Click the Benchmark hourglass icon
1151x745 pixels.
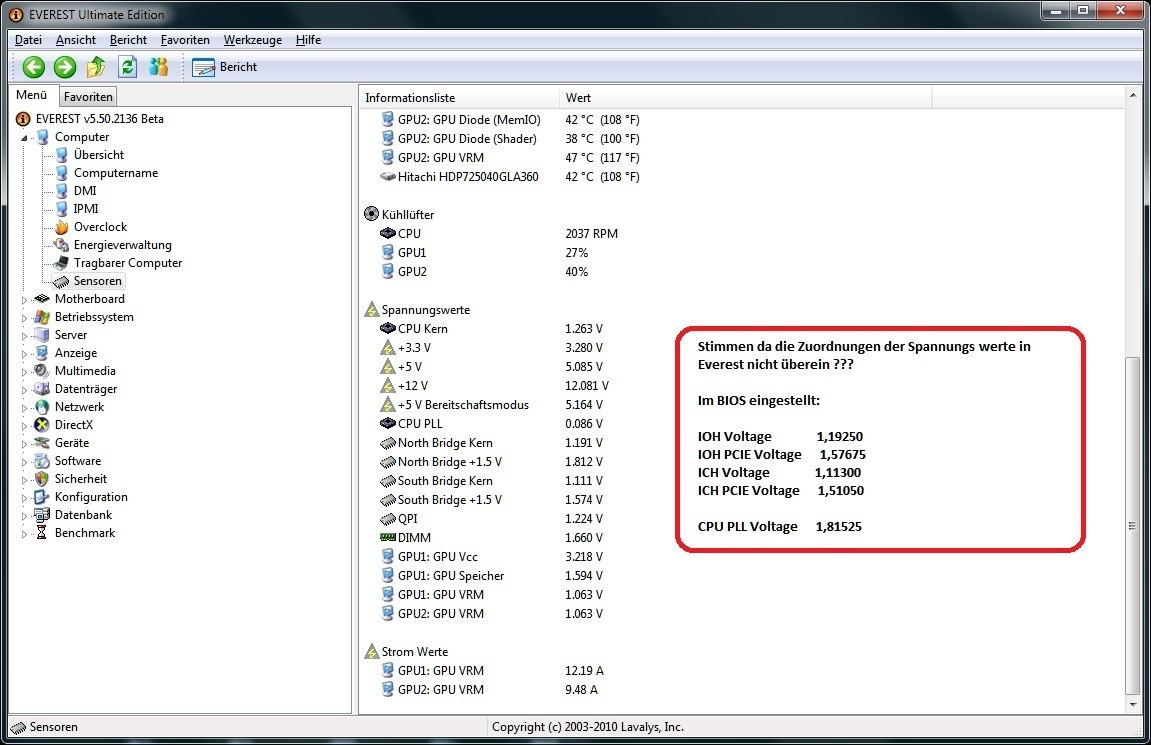(x=42, y=533)
